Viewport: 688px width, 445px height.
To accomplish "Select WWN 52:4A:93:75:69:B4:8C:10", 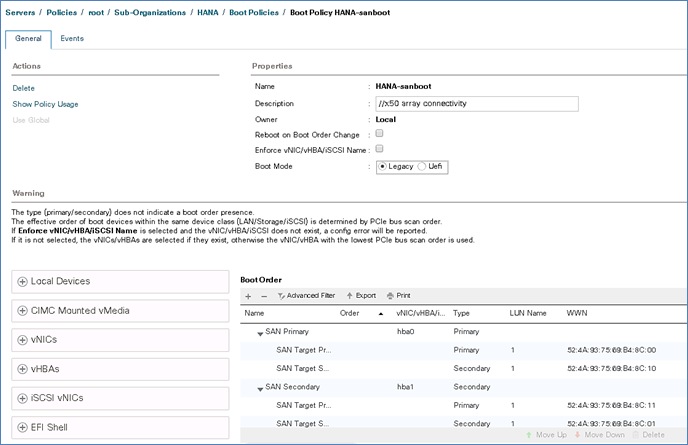I will click(x=612, y=369).
